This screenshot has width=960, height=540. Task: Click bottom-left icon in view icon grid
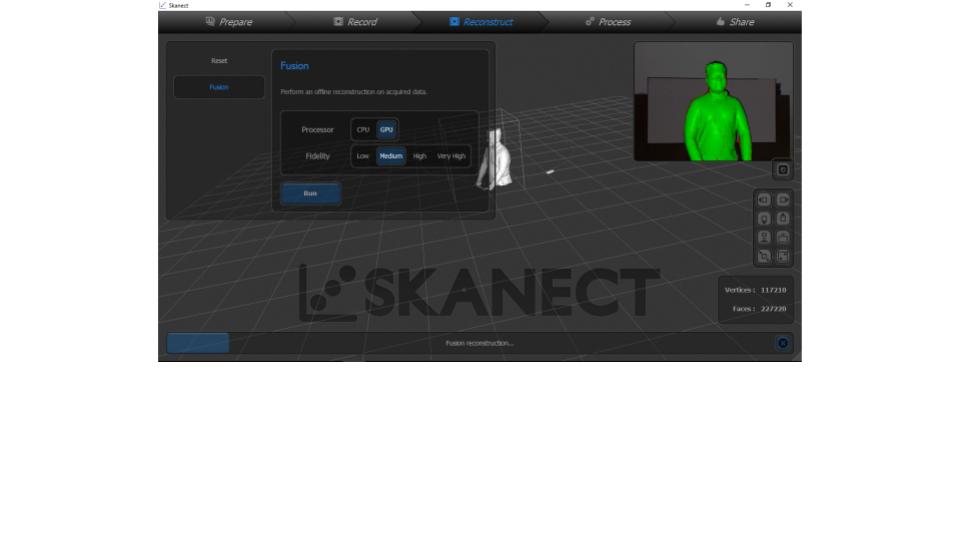[764, 256]
